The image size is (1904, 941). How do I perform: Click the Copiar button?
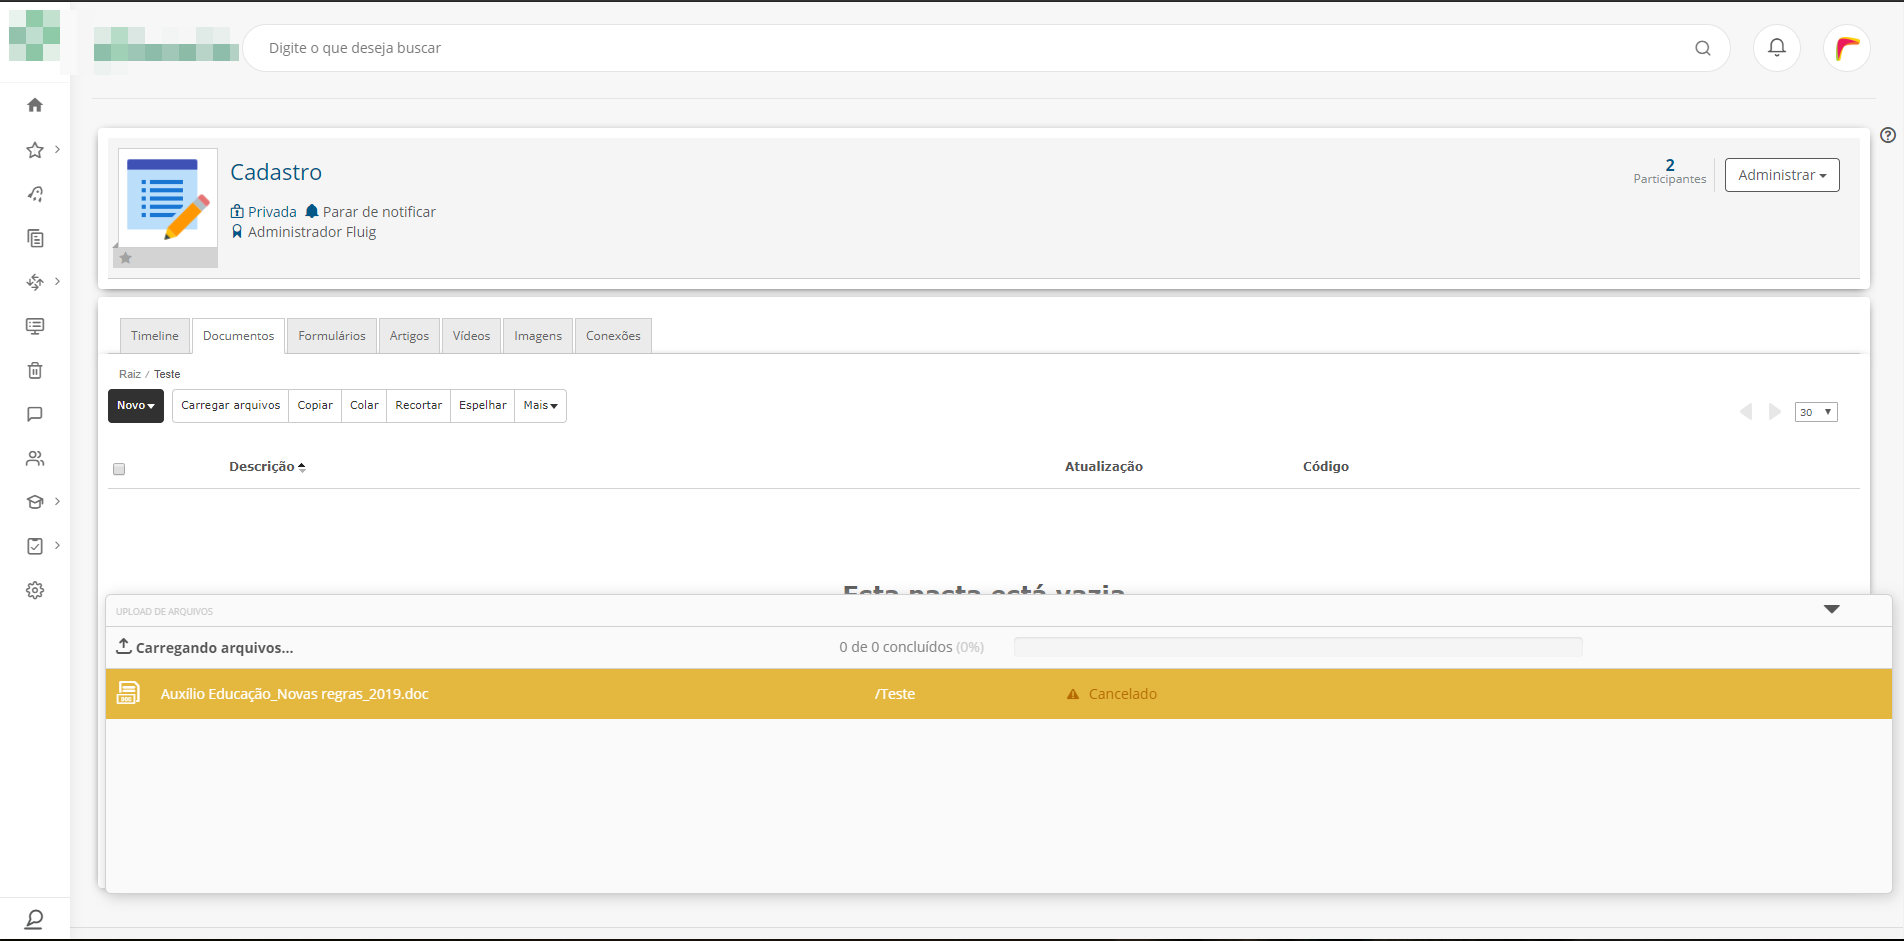pyautogui.click(x=315, y=406)
